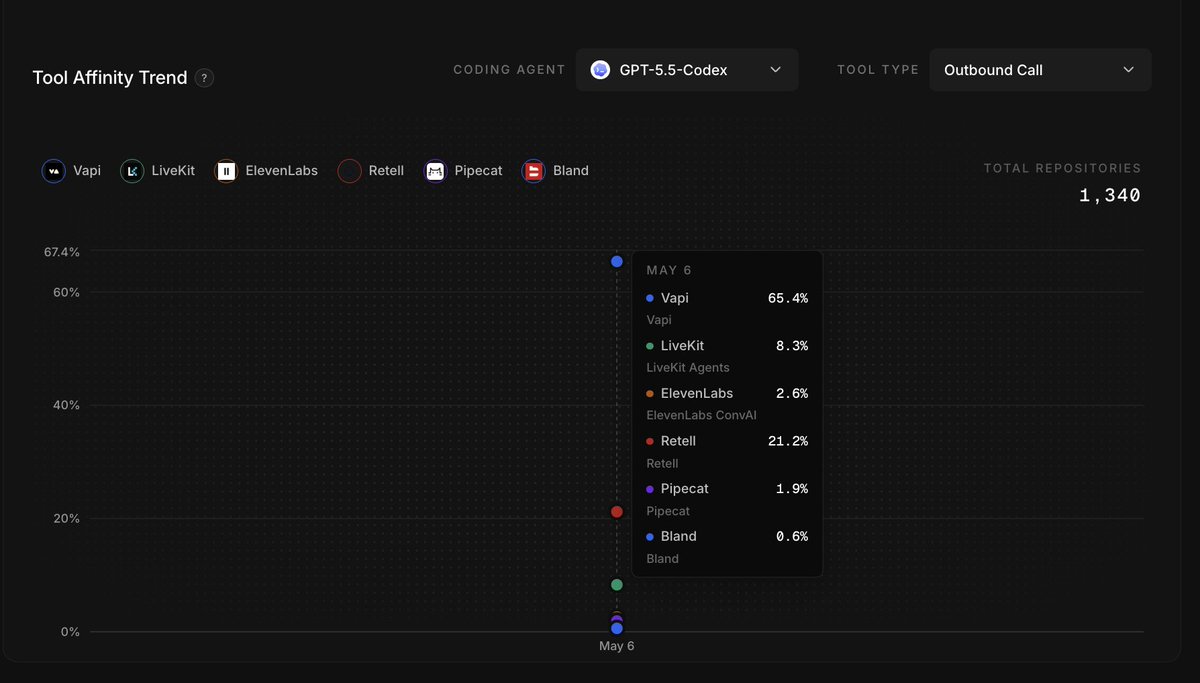Screen dimensions: 1200x683
Task: Click the LiveKit logo icon in legend
Action: click(x=132, y=171)
